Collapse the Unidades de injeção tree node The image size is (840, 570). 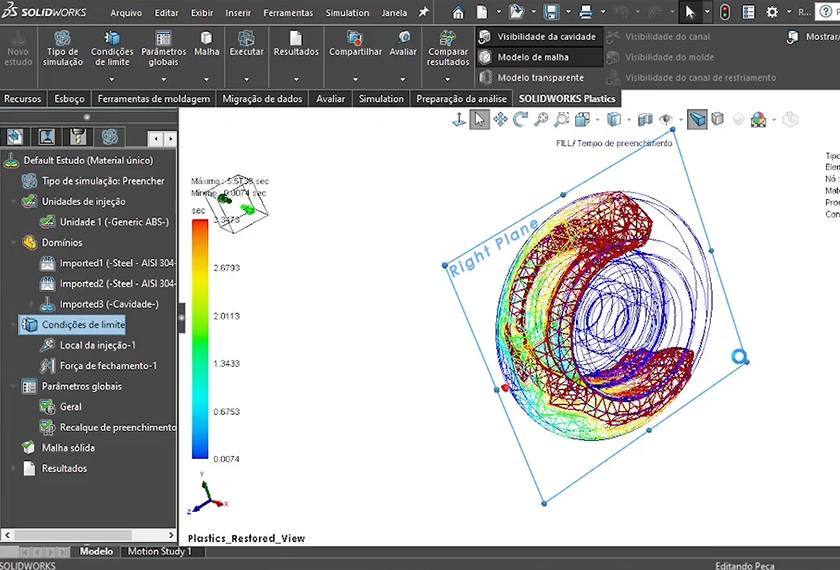13,201
